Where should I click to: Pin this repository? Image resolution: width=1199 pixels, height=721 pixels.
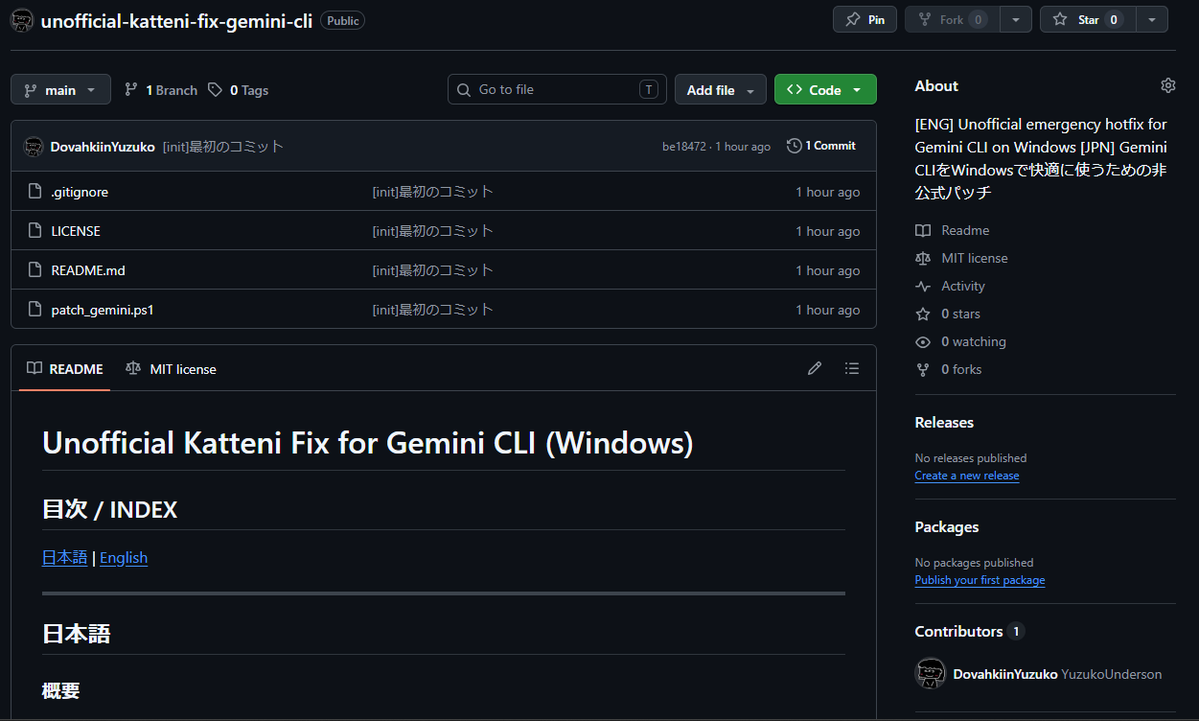click(865, 20)
